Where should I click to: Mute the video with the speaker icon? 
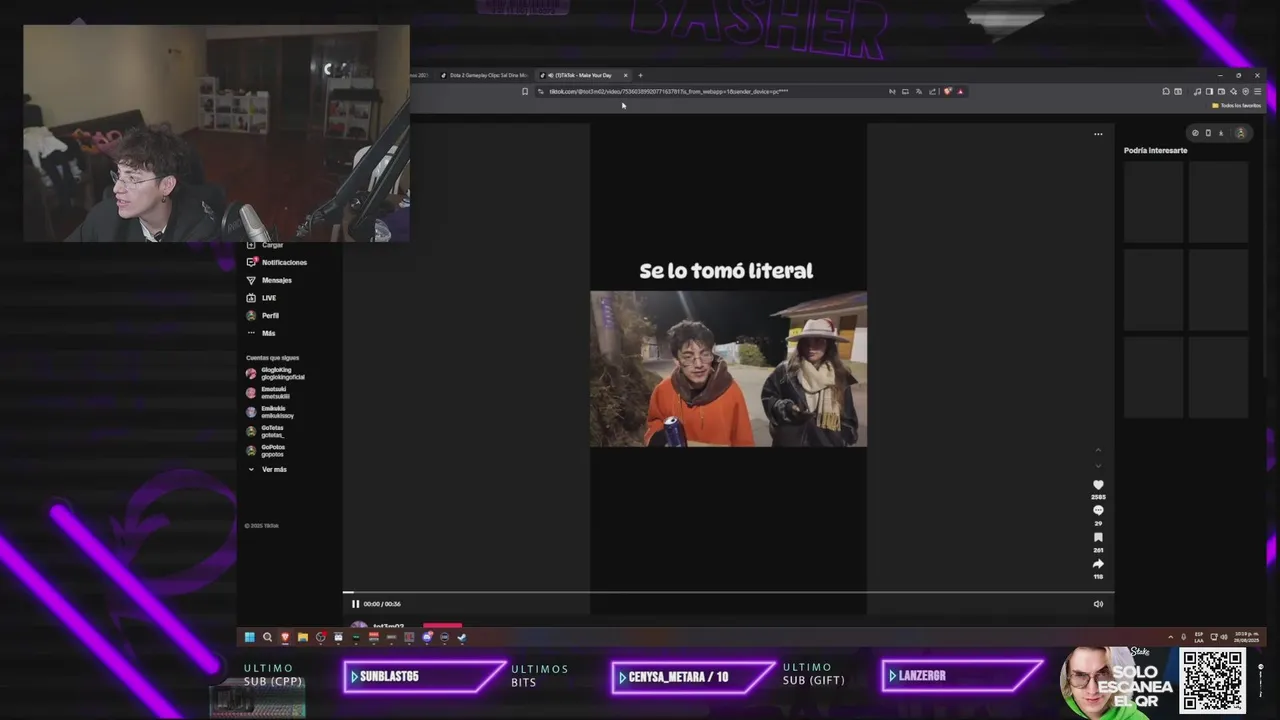[x=1098, y=604]
